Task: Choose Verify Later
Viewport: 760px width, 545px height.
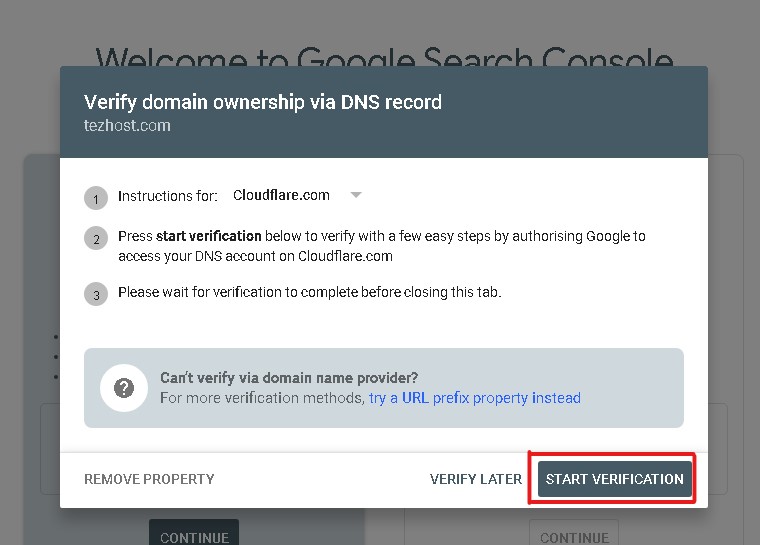Action: coord(476,479)
